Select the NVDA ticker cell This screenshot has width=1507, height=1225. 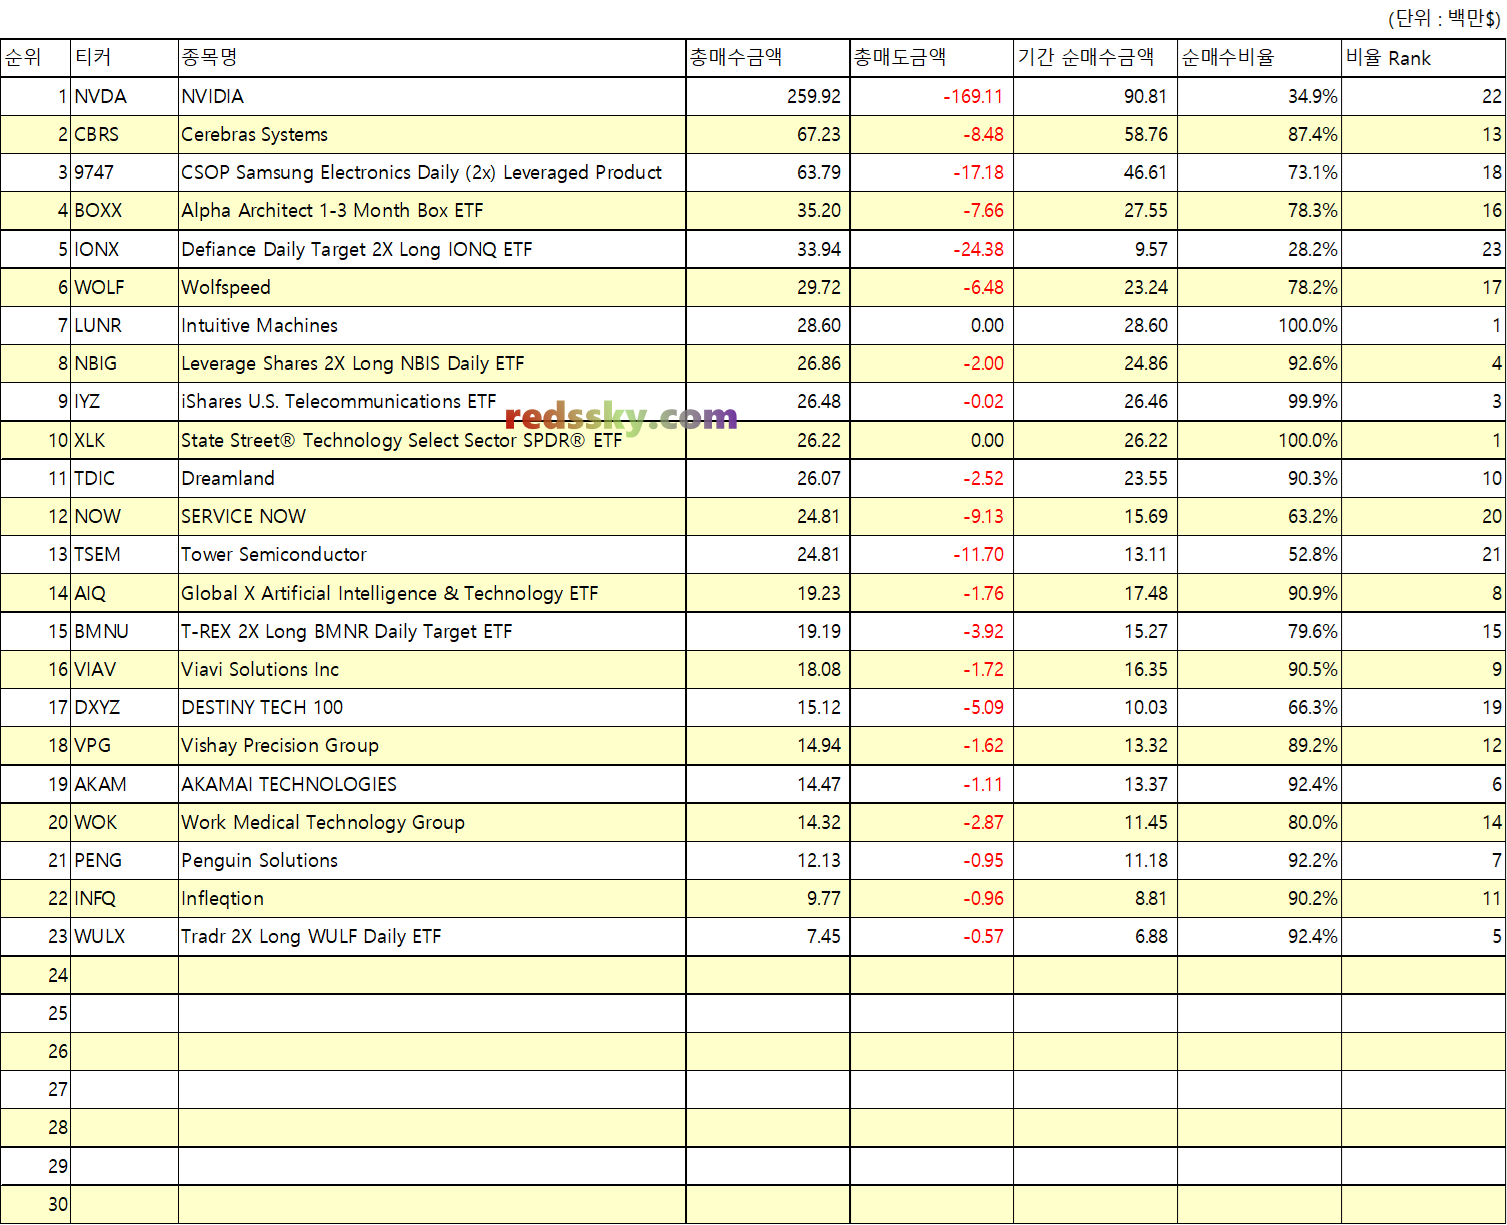pyautogui.click(x=124, y=96)
